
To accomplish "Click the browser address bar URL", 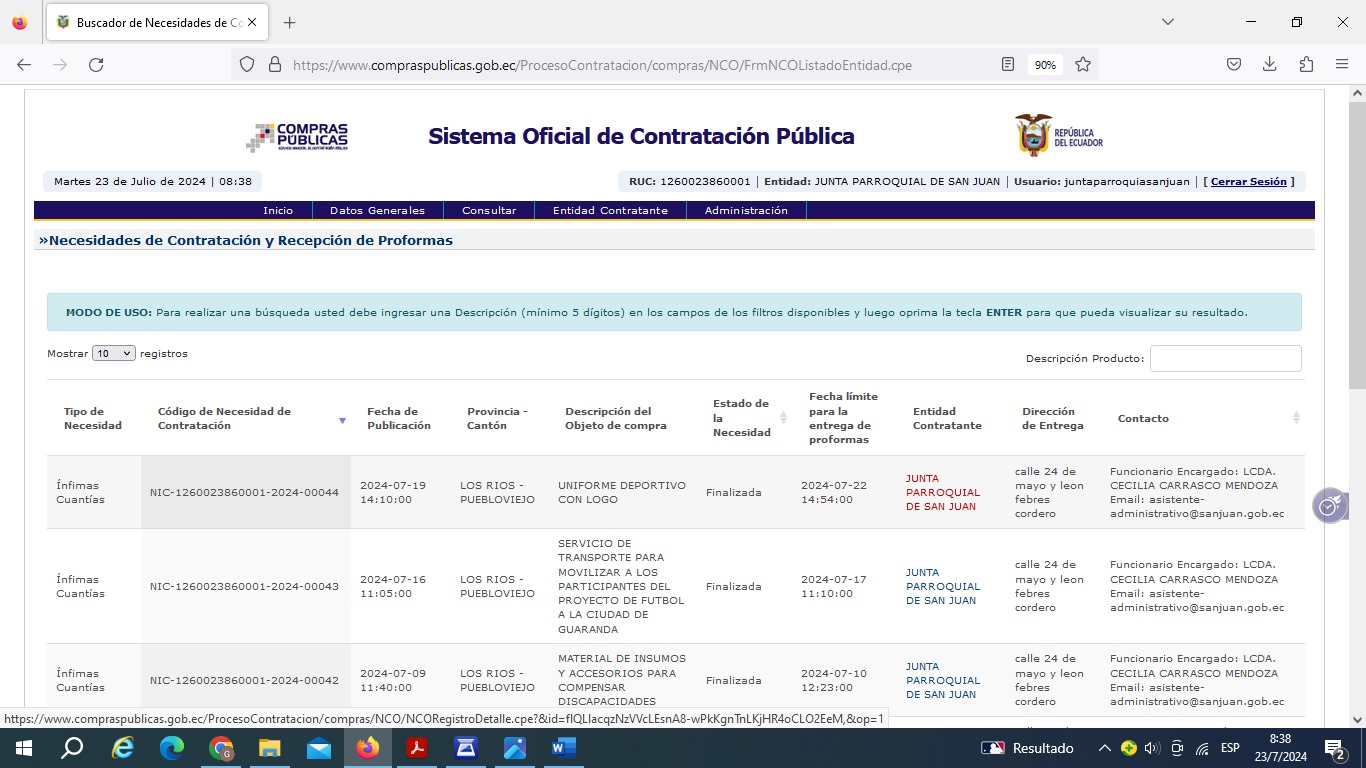I will pos(600,65).
